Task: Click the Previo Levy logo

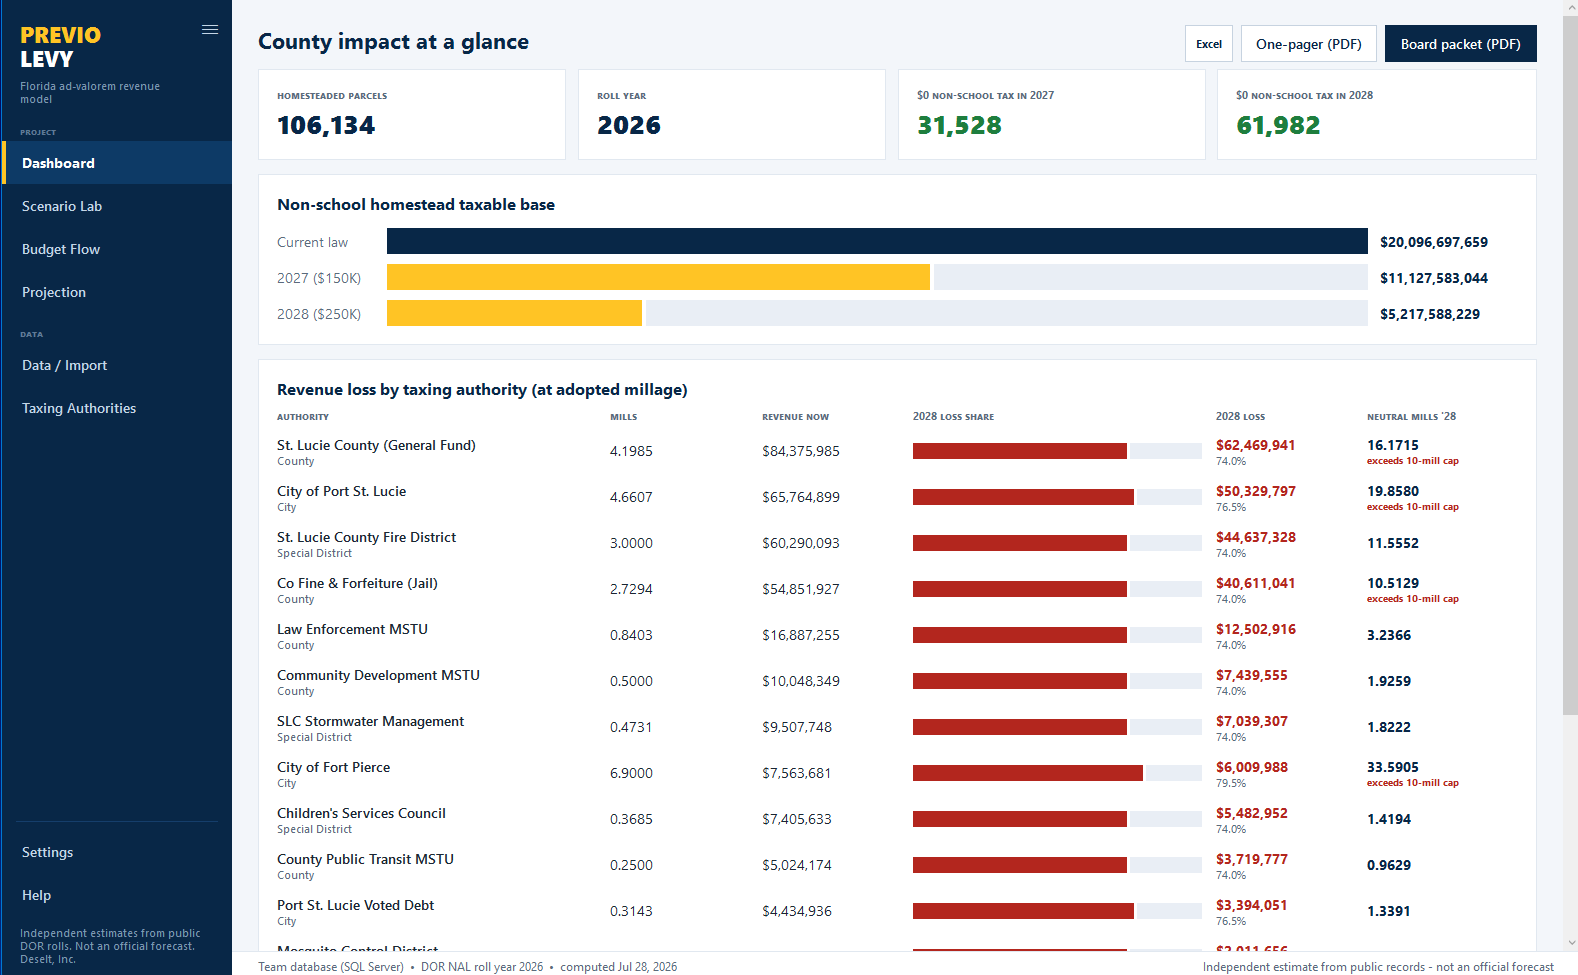Action: (61, 47)
